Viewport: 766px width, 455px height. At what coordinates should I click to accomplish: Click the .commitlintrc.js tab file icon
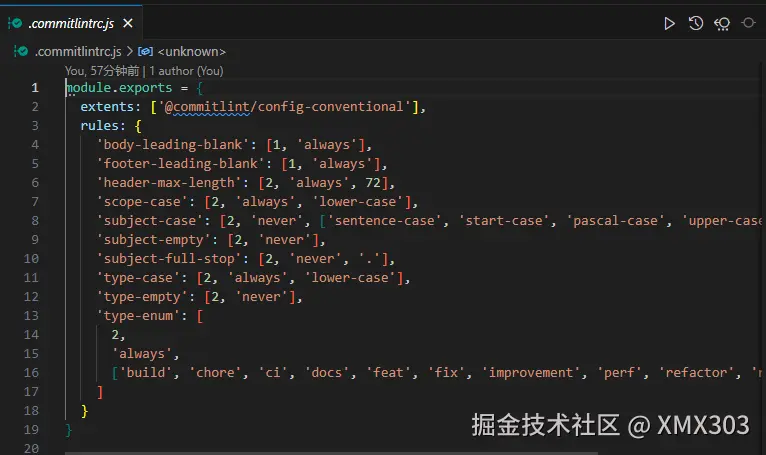click(15, 23)
